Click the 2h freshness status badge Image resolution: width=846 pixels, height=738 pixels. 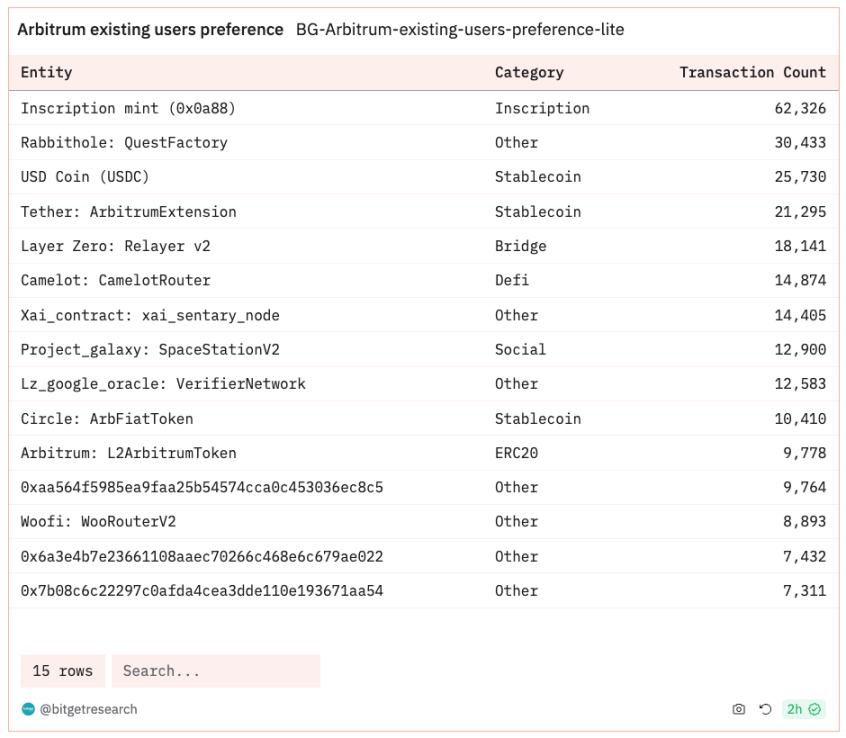tap(803, 709)
